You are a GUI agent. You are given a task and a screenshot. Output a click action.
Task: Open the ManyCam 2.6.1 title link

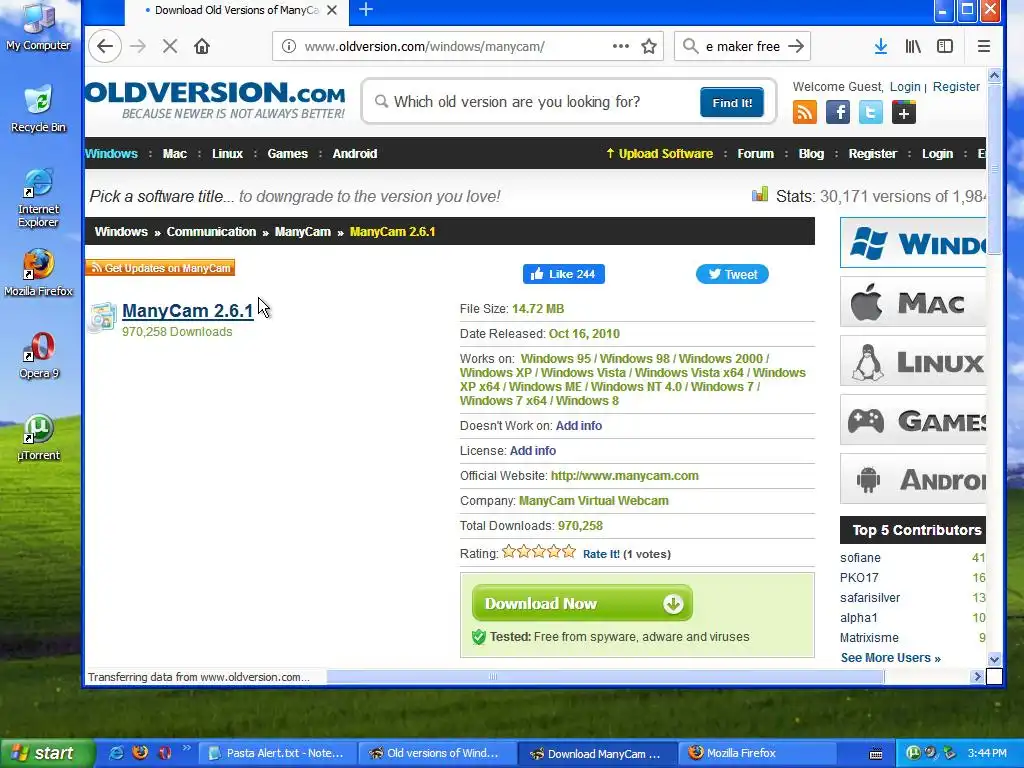click(187, 311)
